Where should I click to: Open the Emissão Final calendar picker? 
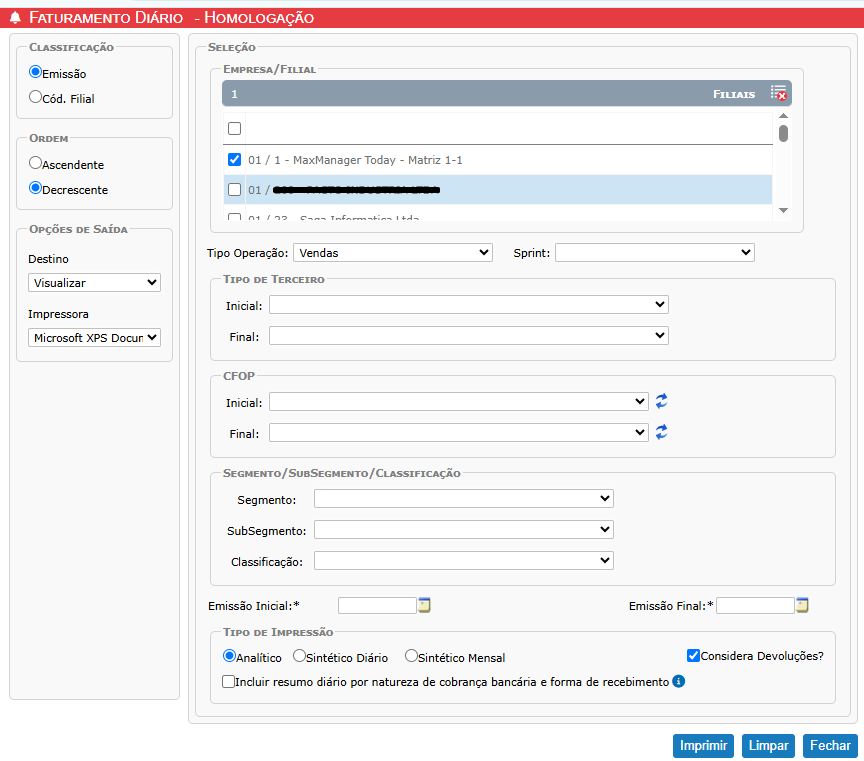coord(802,605)
